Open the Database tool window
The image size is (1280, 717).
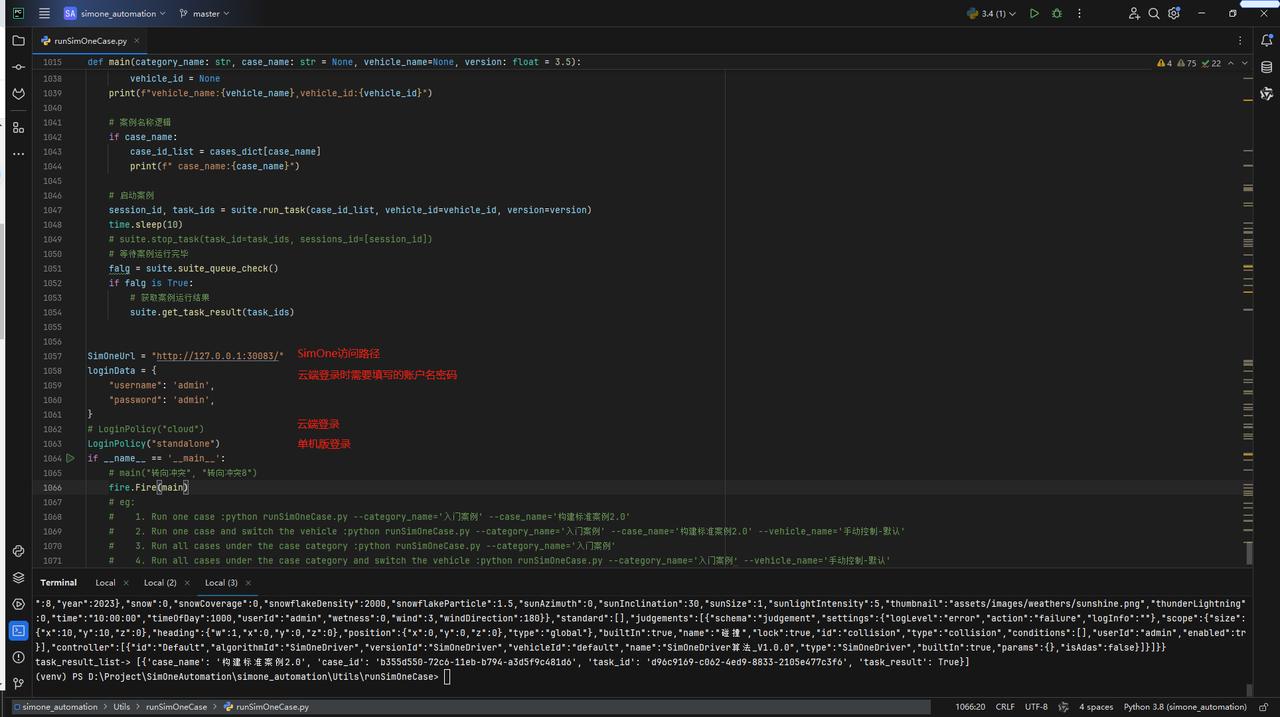click(1267, 67)
